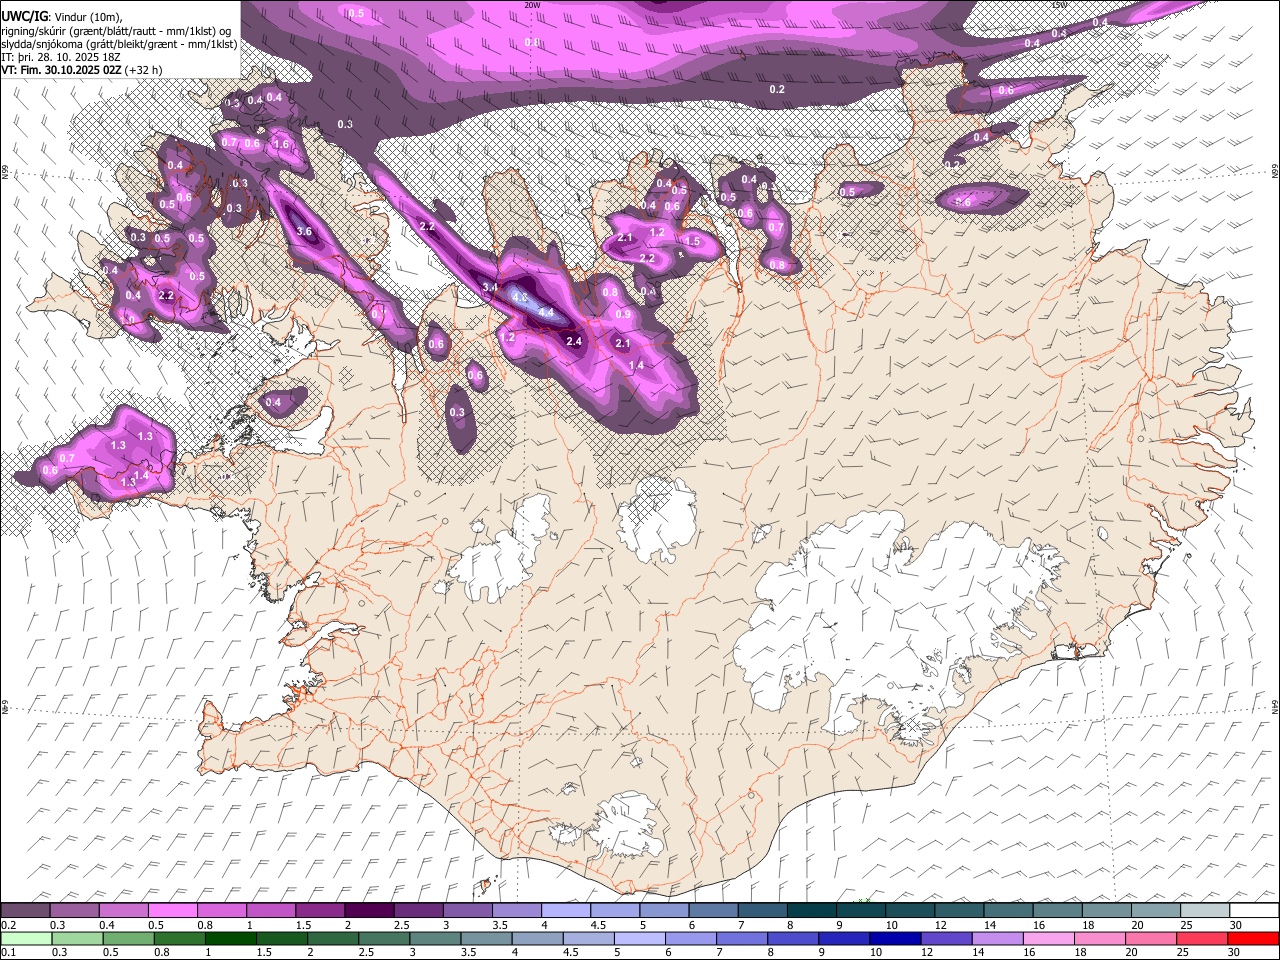Viewport: 1280px width, 960px height.
Task: Click the bright red 30 swatch in rain legend
Action: 1254,938
